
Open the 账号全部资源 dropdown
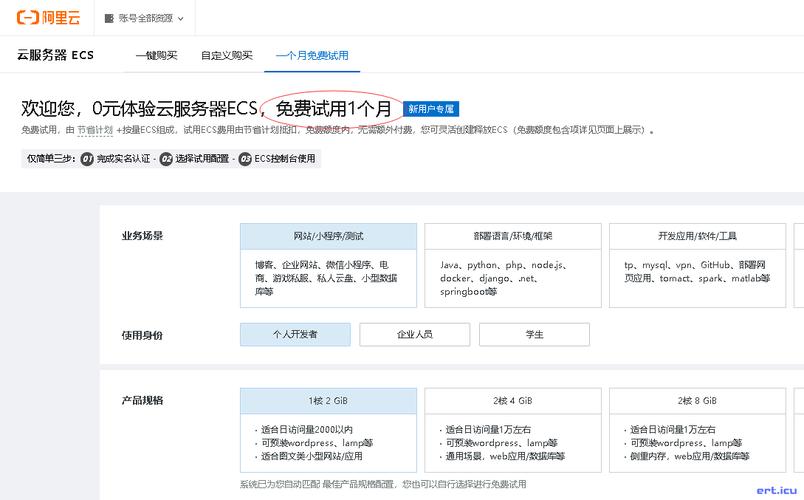[x=144, y=18]
